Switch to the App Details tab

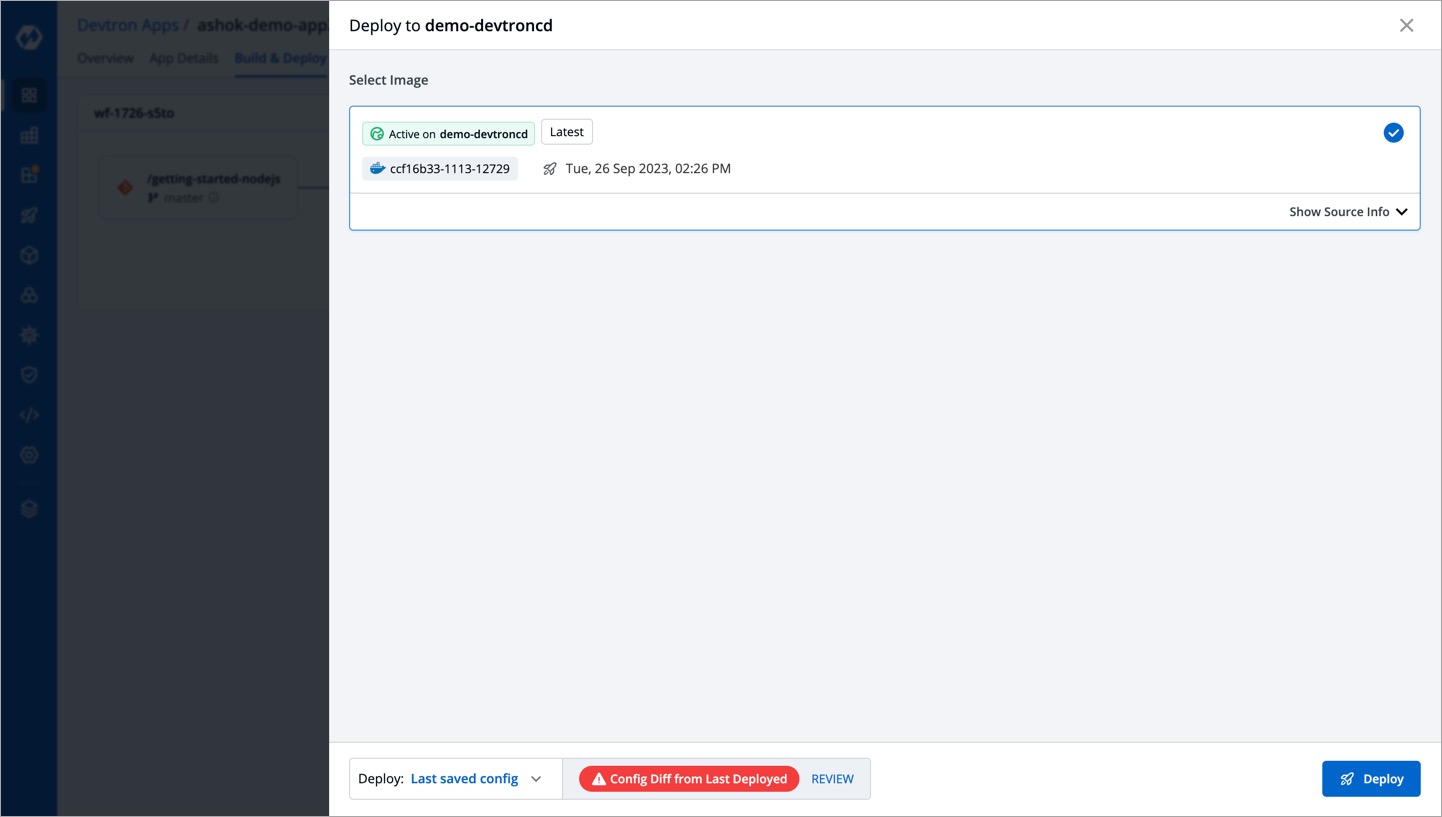[183, 58]
